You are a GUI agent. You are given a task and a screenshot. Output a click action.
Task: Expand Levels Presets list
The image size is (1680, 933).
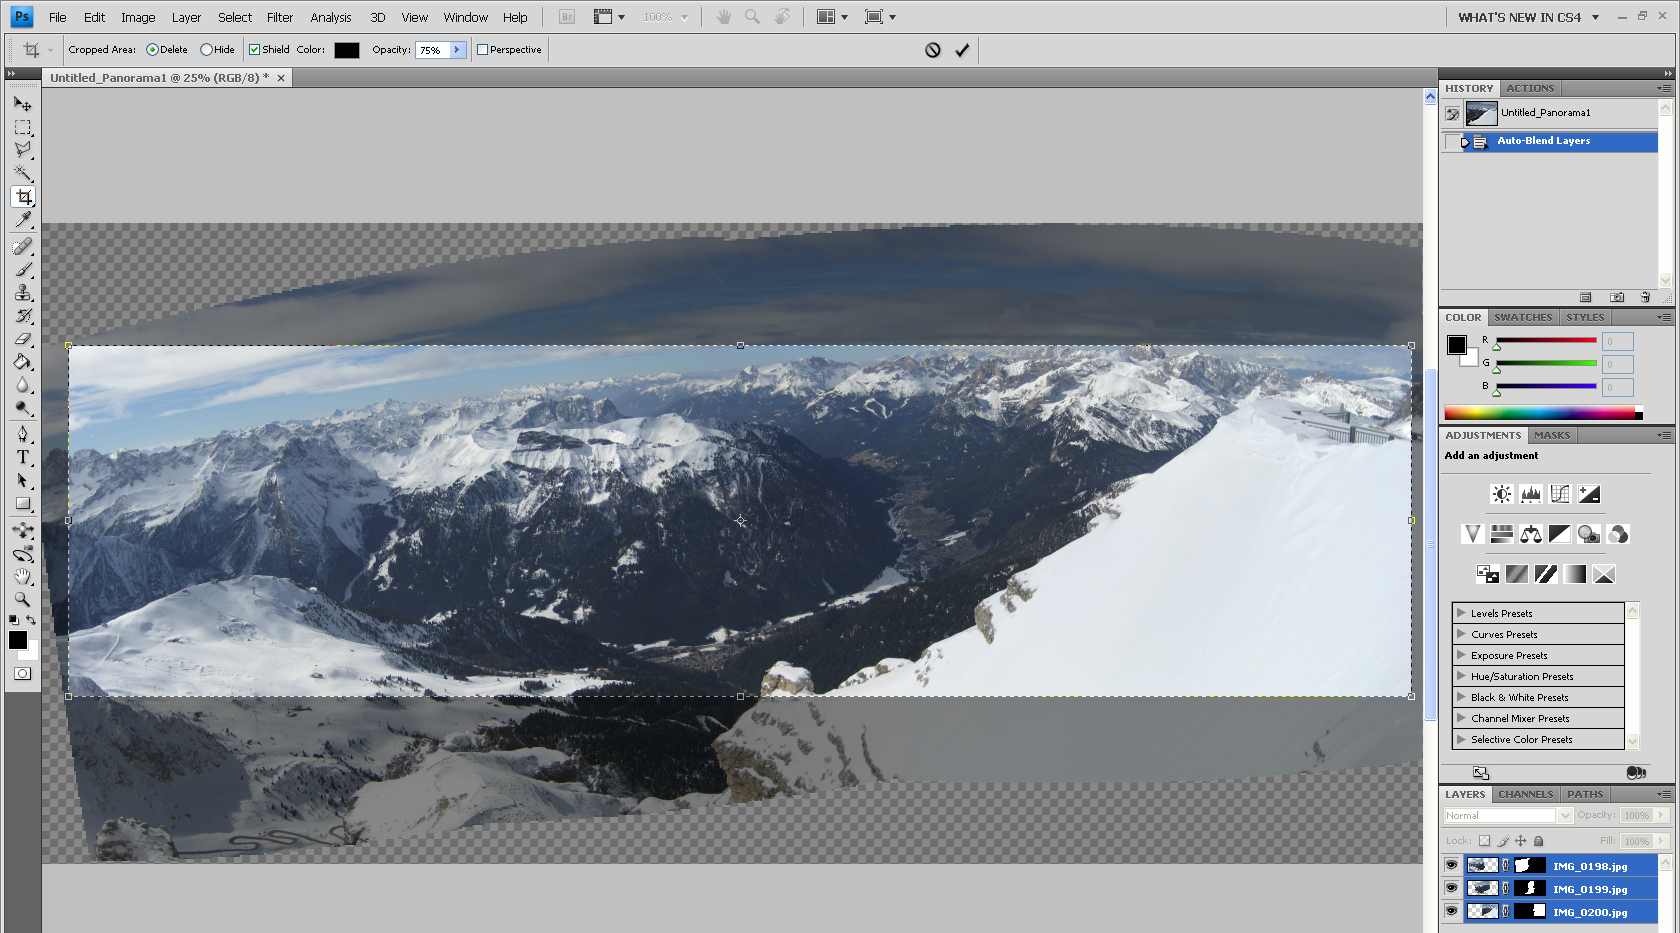click(x=1461, y=613)
